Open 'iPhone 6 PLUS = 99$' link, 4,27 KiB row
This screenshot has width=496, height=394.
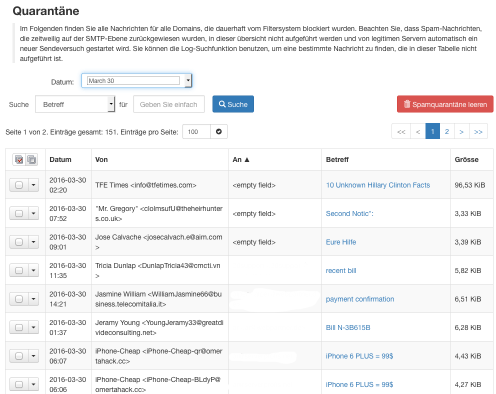[x=359, y=384]
